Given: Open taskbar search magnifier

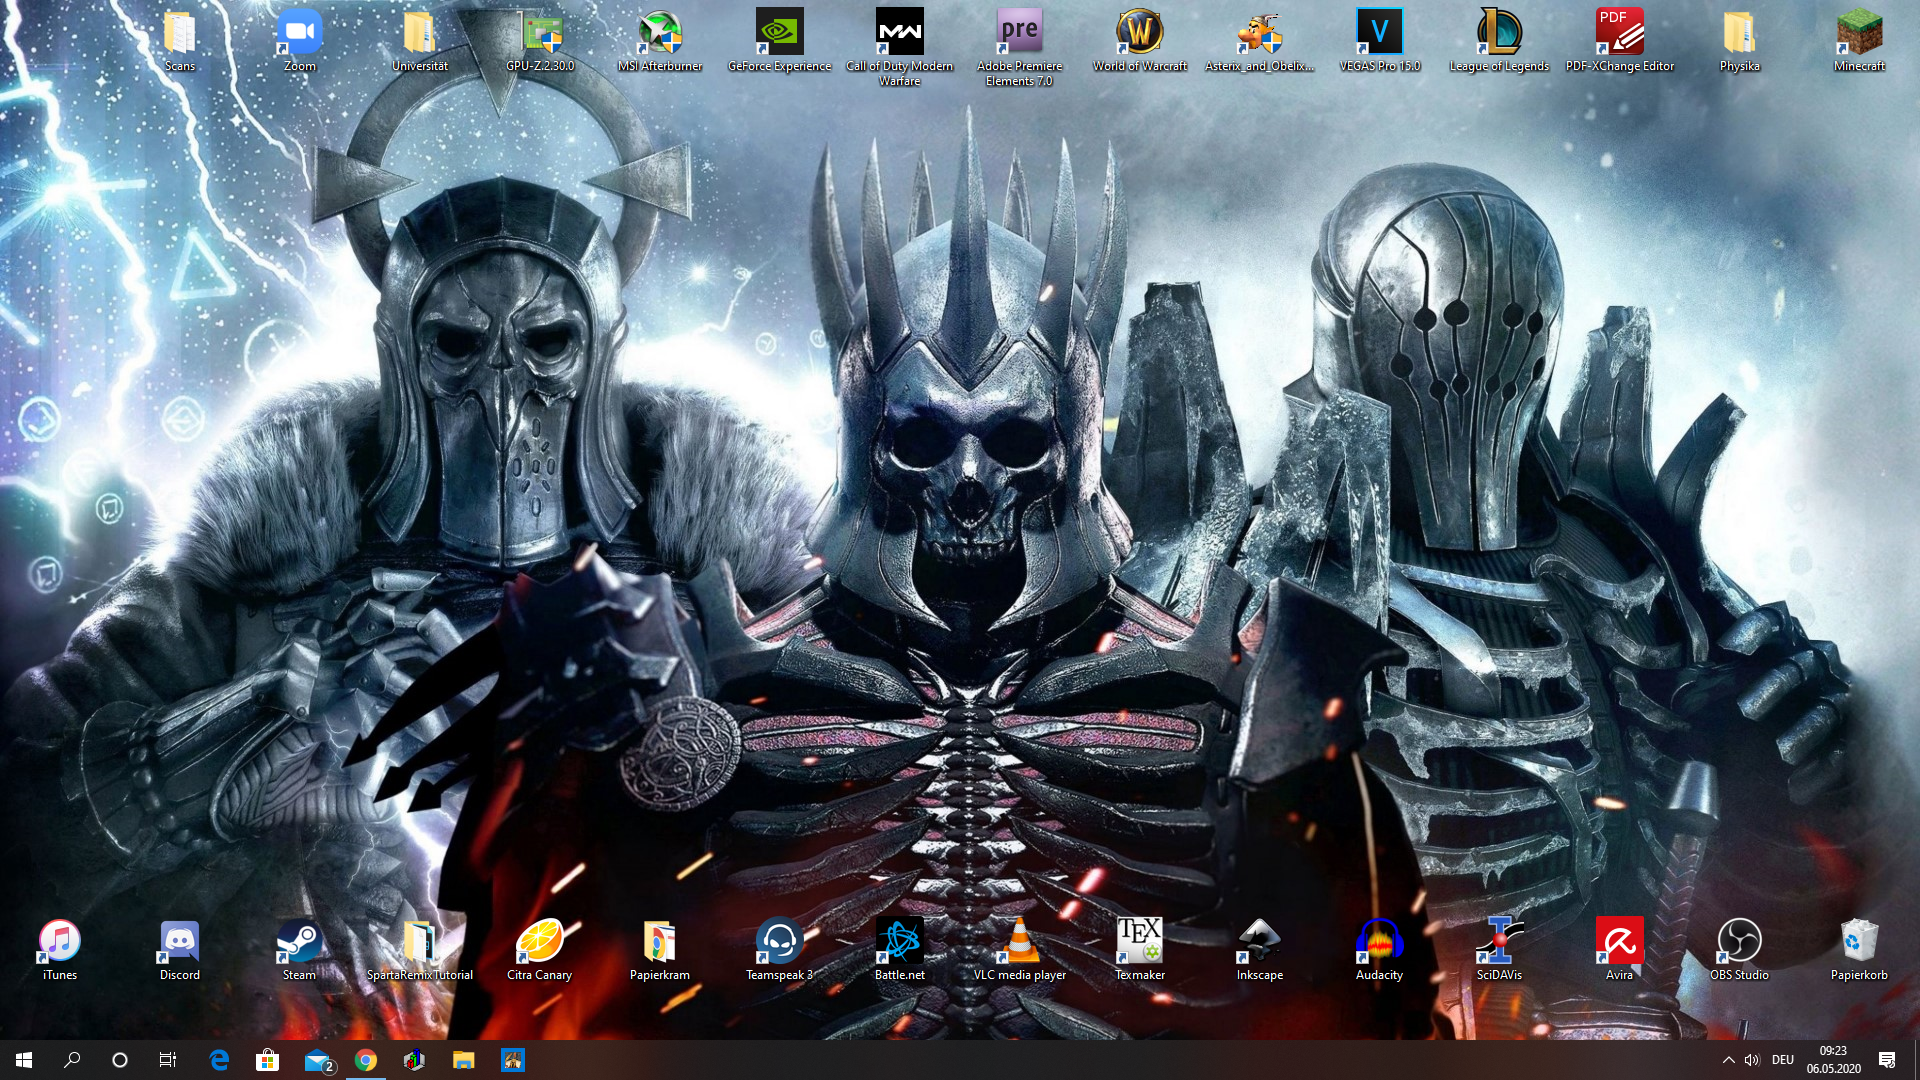Looking at the screenshot, I should [72, 1060].
